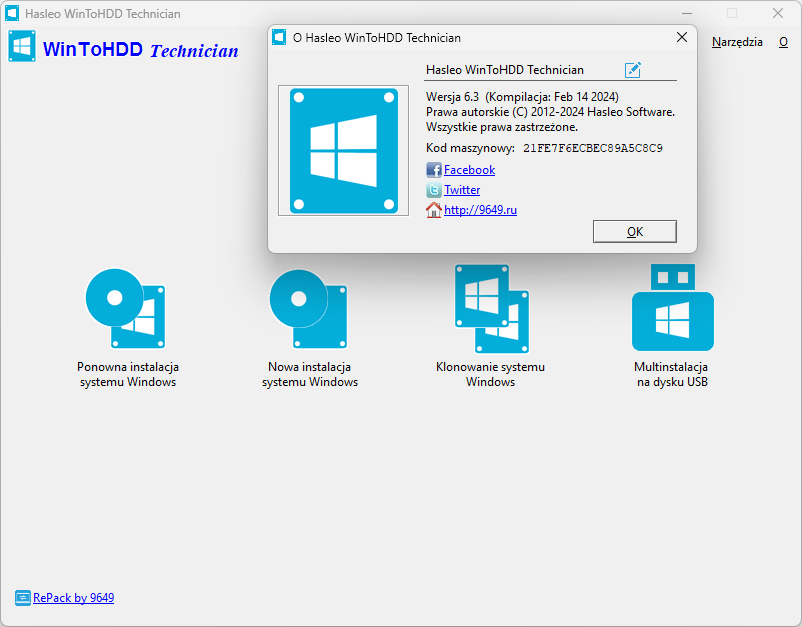Open Nowa instalacja systemu Windows icon
Viewport: 802px width, 627px height.
[308, 308]
